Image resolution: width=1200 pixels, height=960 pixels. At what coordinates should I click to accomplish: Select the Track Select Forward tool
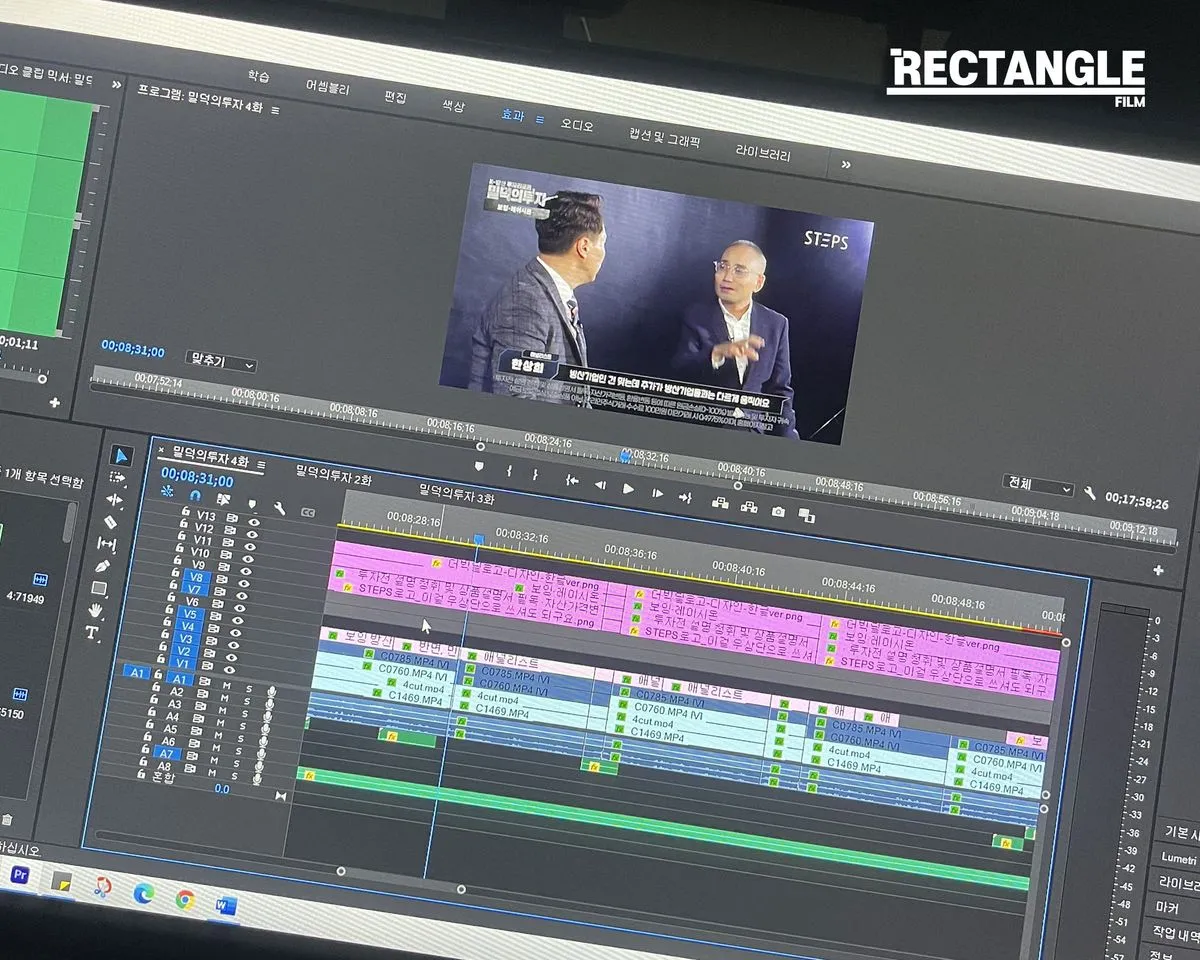[118, 478]
